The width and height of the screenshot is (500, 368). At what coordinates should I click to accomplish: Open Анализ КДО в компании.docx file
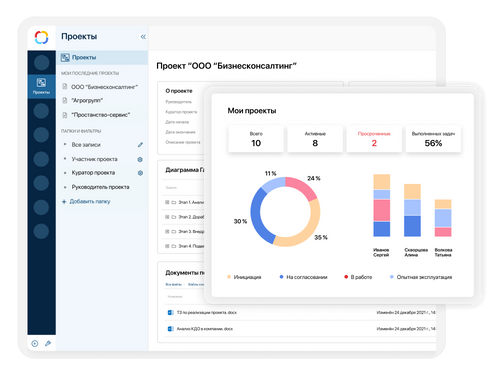pos(205,329)
